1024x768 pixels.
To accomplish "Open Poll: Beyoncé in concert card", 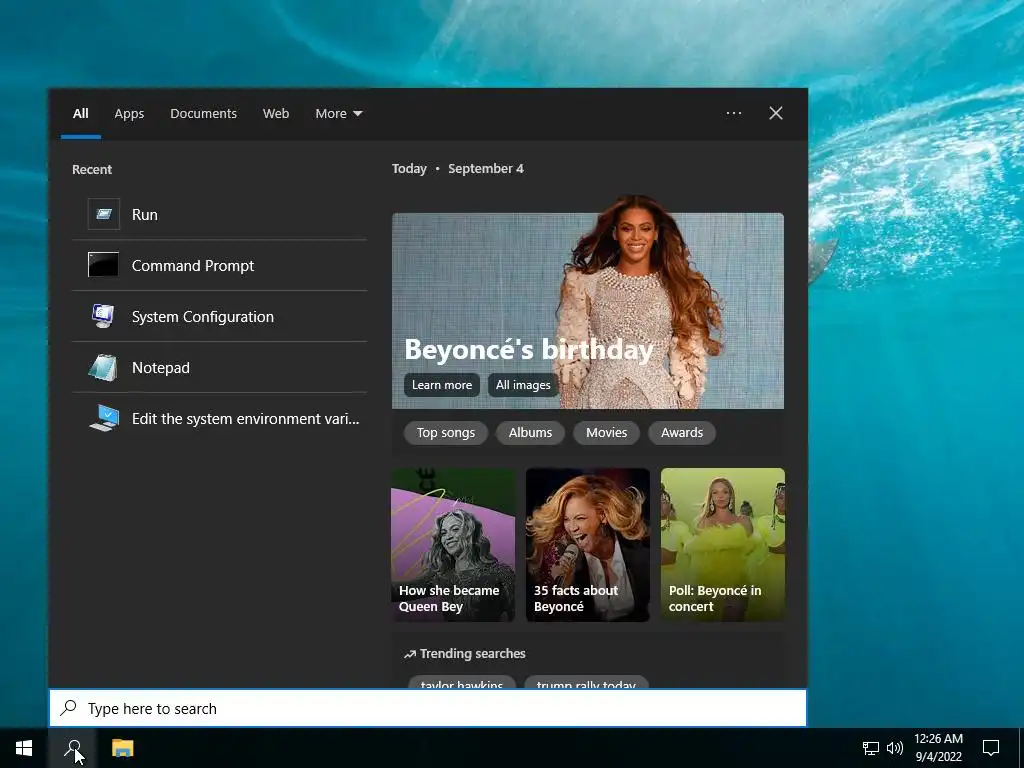I will 723,545.
